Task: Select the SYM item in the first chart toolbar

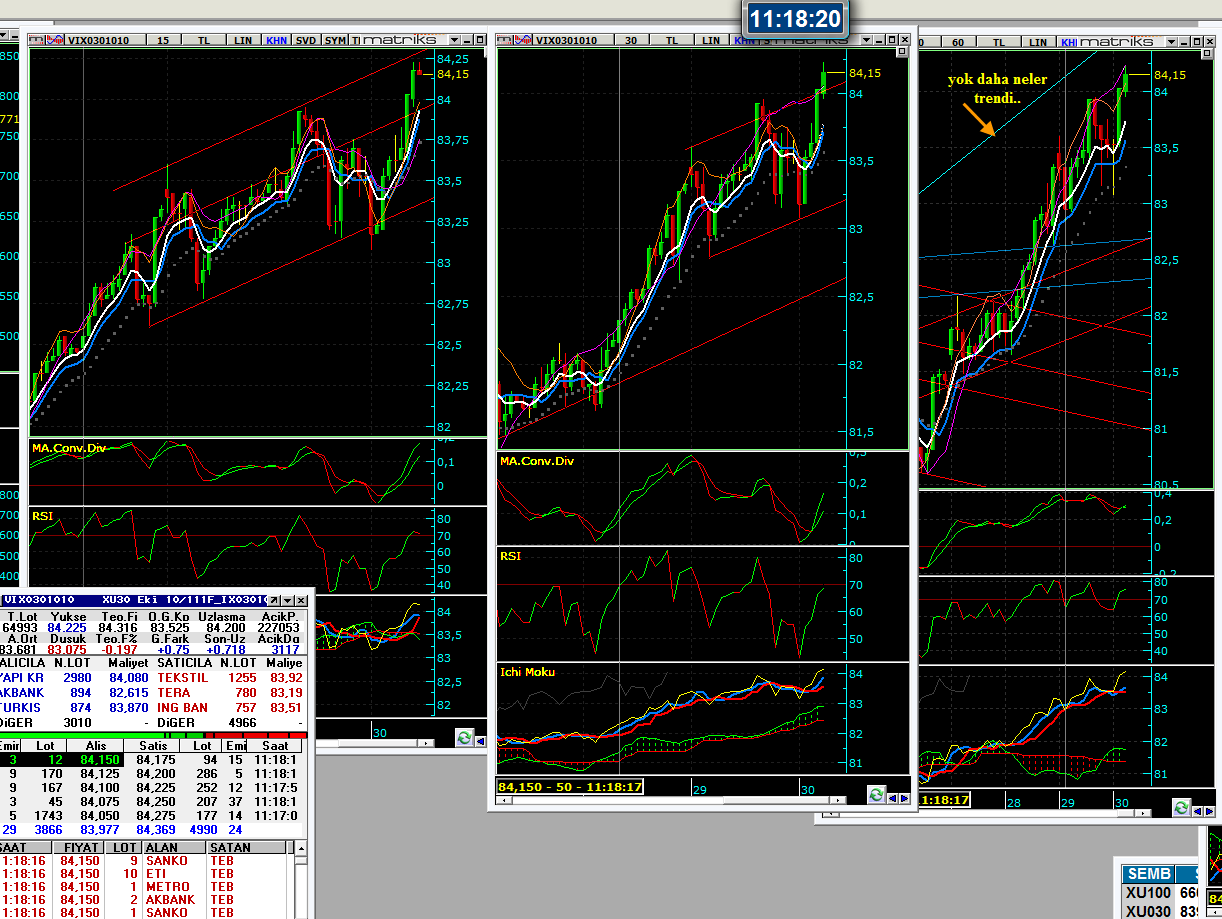Action: [335, 40]
